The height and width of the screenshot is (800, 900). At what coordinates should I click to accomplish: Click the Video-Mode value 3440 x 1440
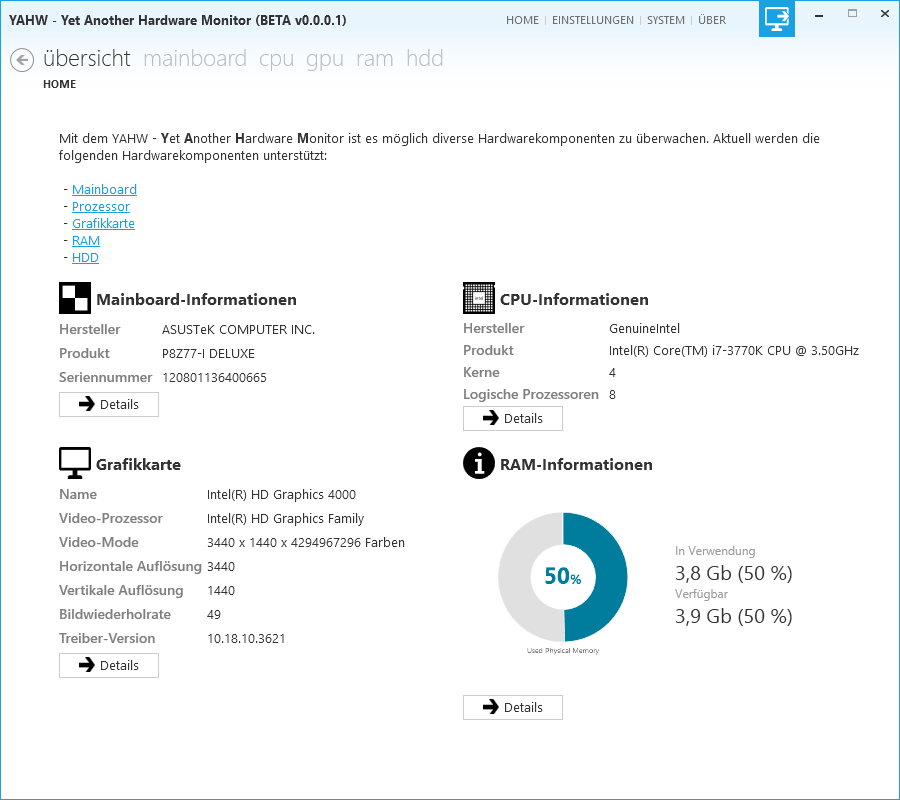coord(306,543)
